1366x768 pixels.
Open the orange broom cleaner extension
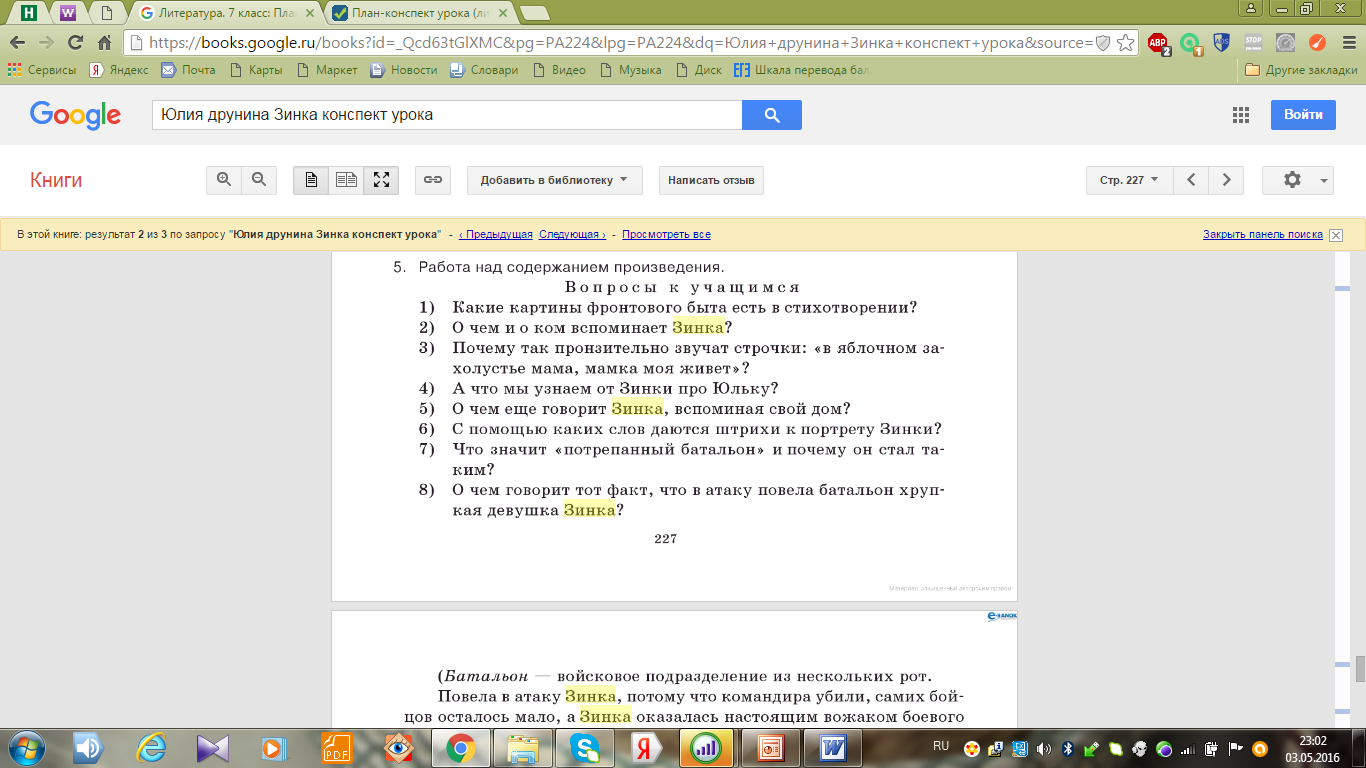pos(1317,43)
